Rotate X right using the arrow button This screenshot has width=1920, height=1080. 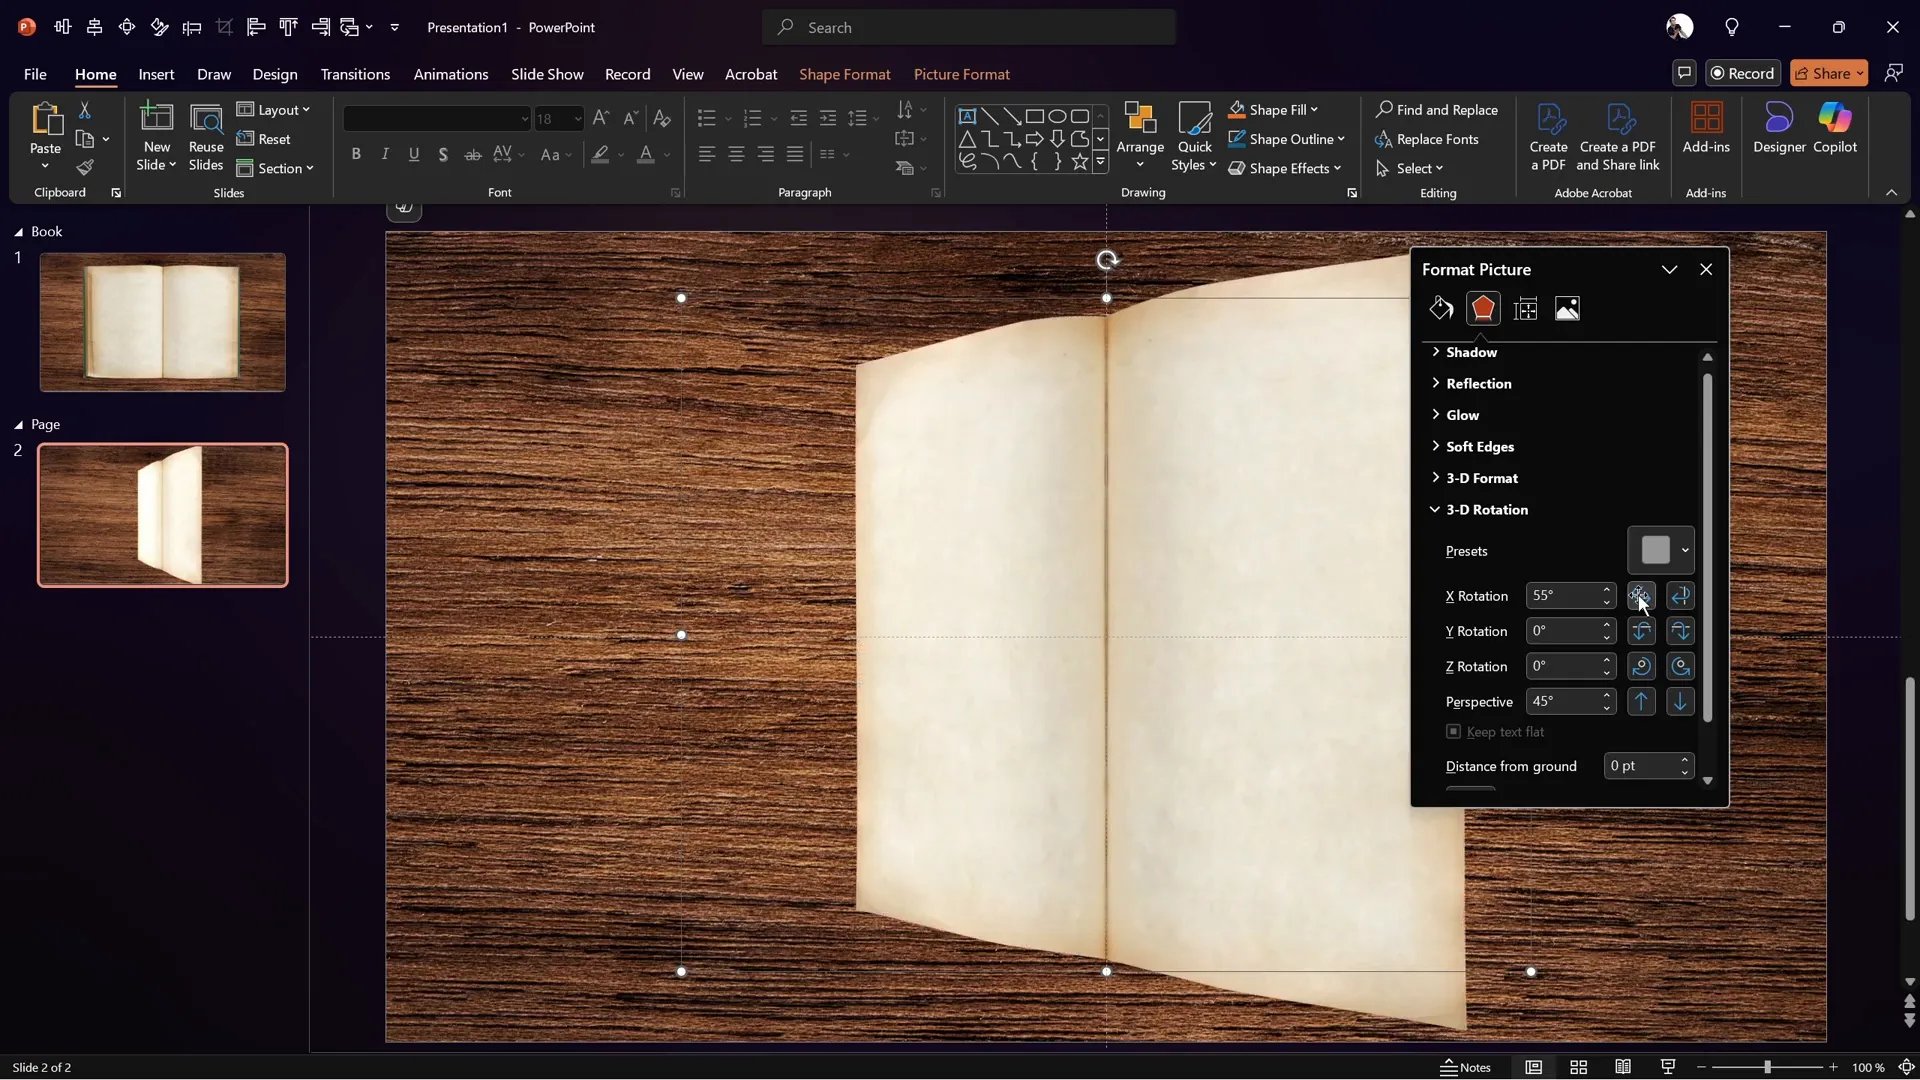1680,596
